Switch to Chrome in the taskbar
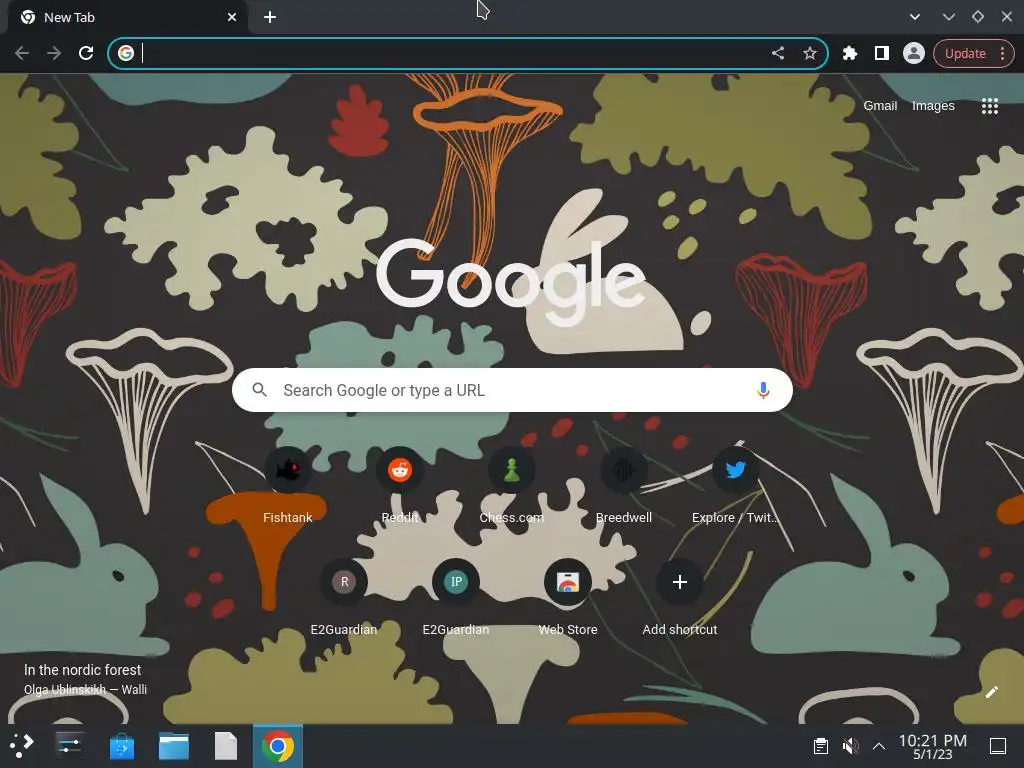The height and width of the screenshot is (768, 1024). pyautogui.click(x=278, y=746)
